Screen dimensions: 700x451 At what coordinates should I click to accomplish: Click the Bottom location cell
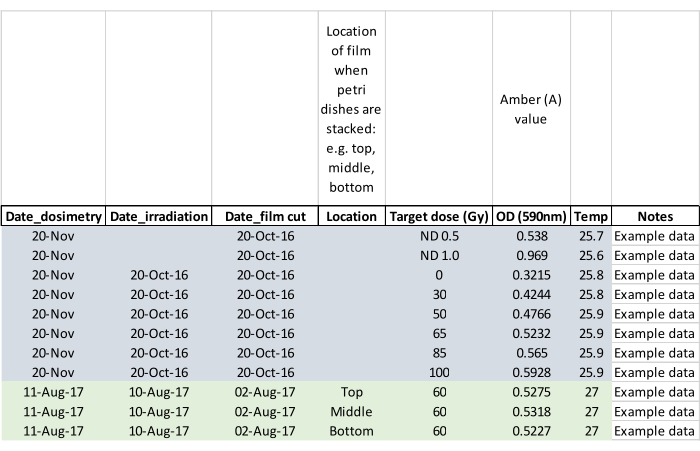(351, 431)
